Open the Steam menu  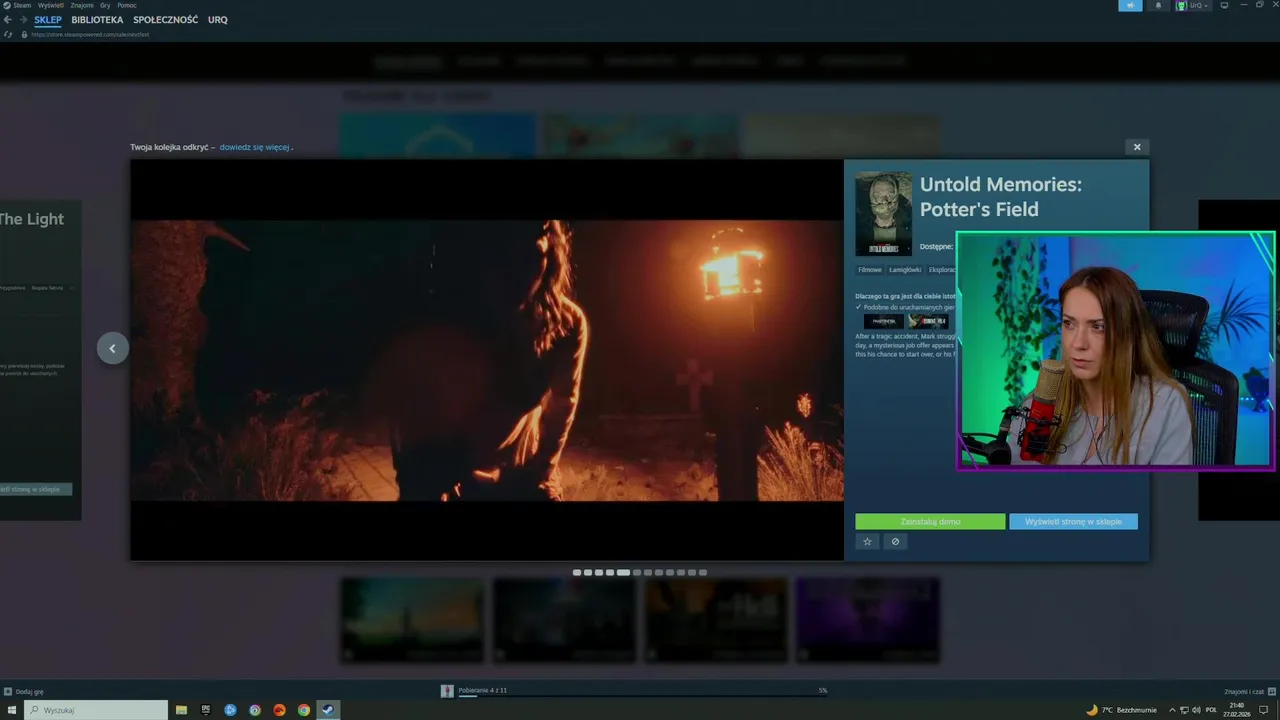(22, 5)
